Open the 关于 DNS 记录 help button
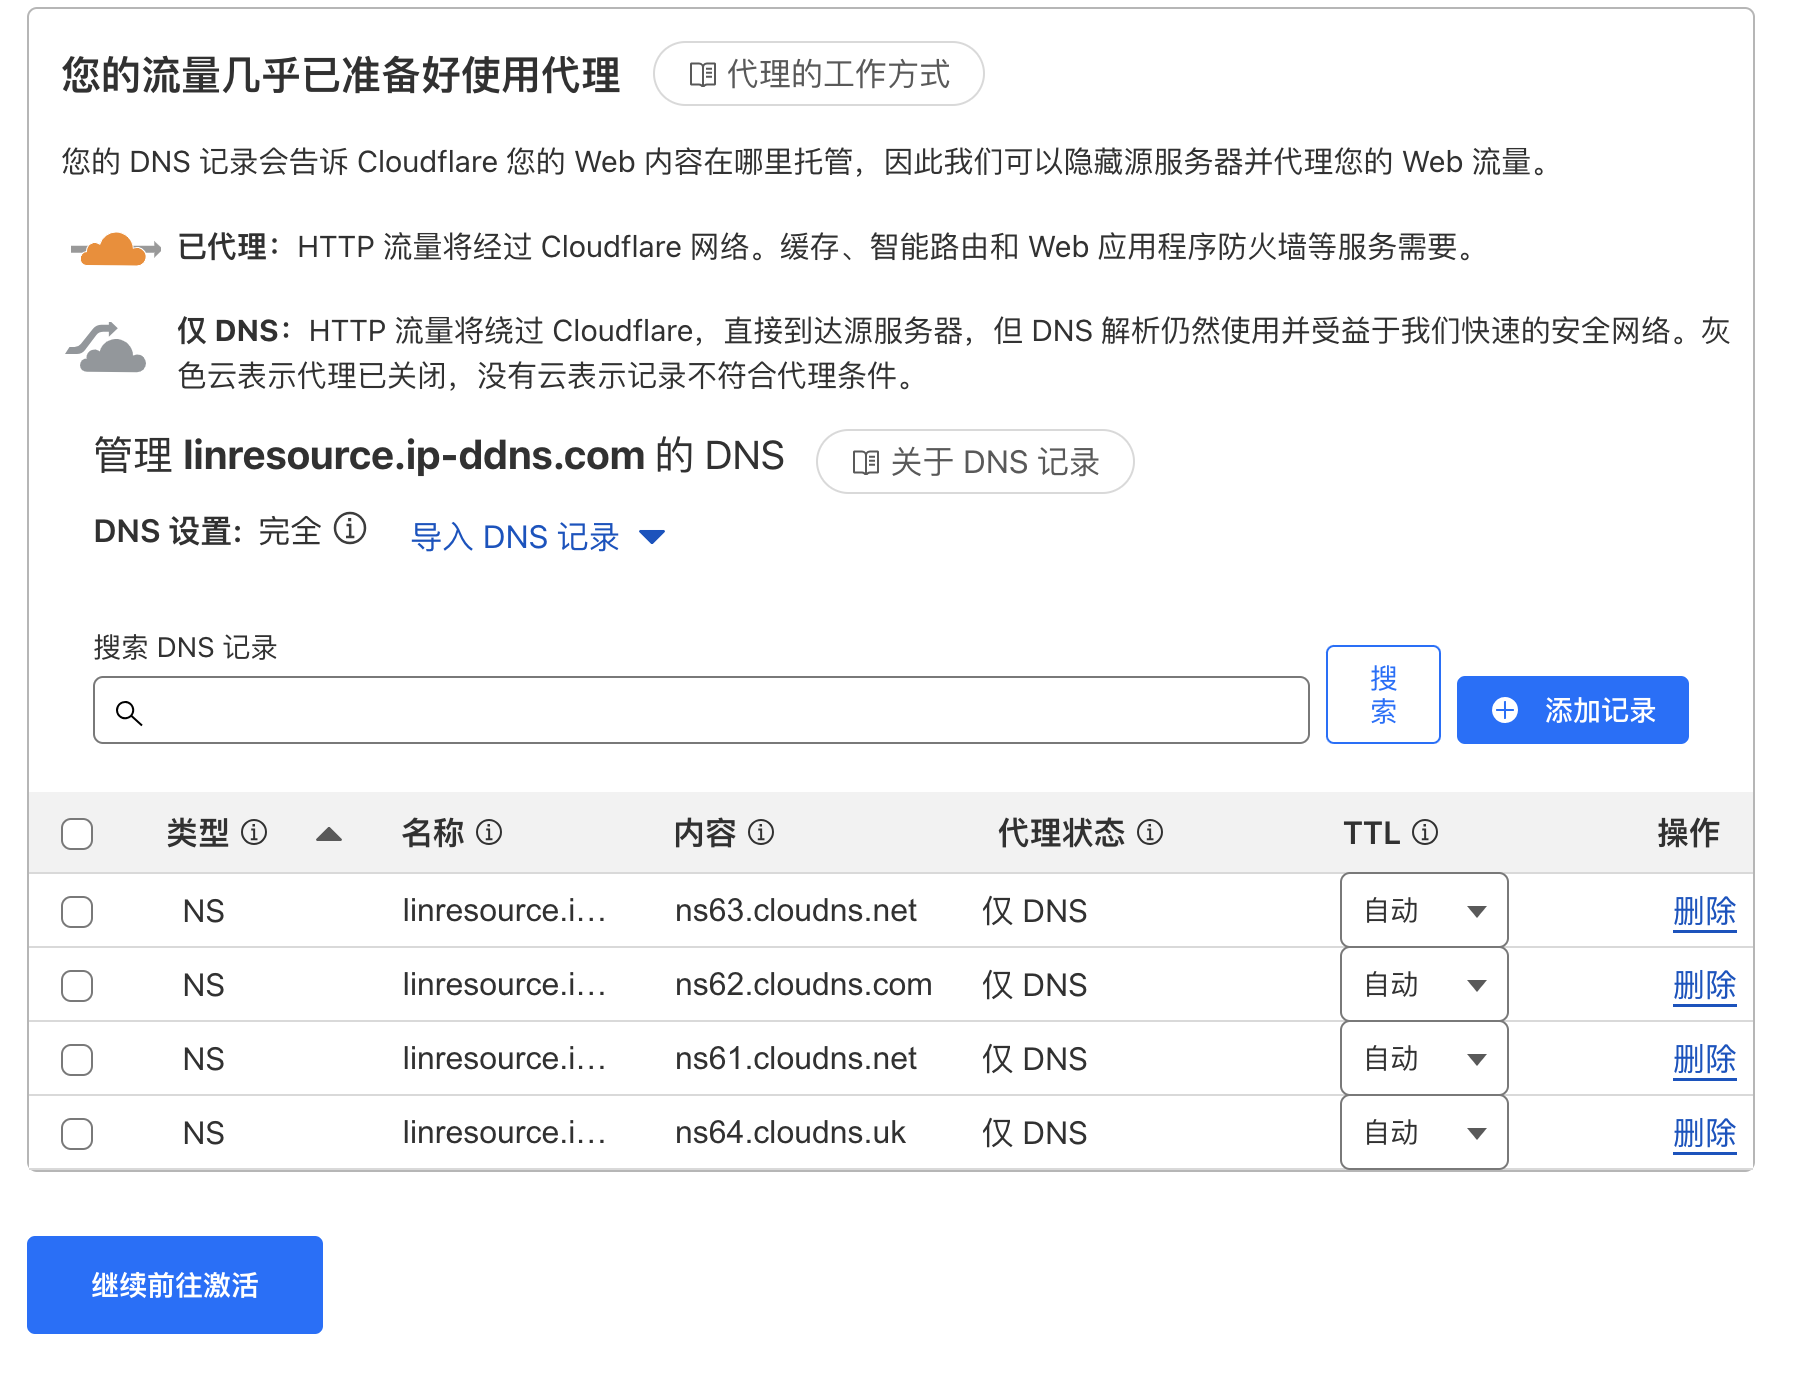Image resolution: width=1812 pixels, height=1378 pixels. coord(975,462)
